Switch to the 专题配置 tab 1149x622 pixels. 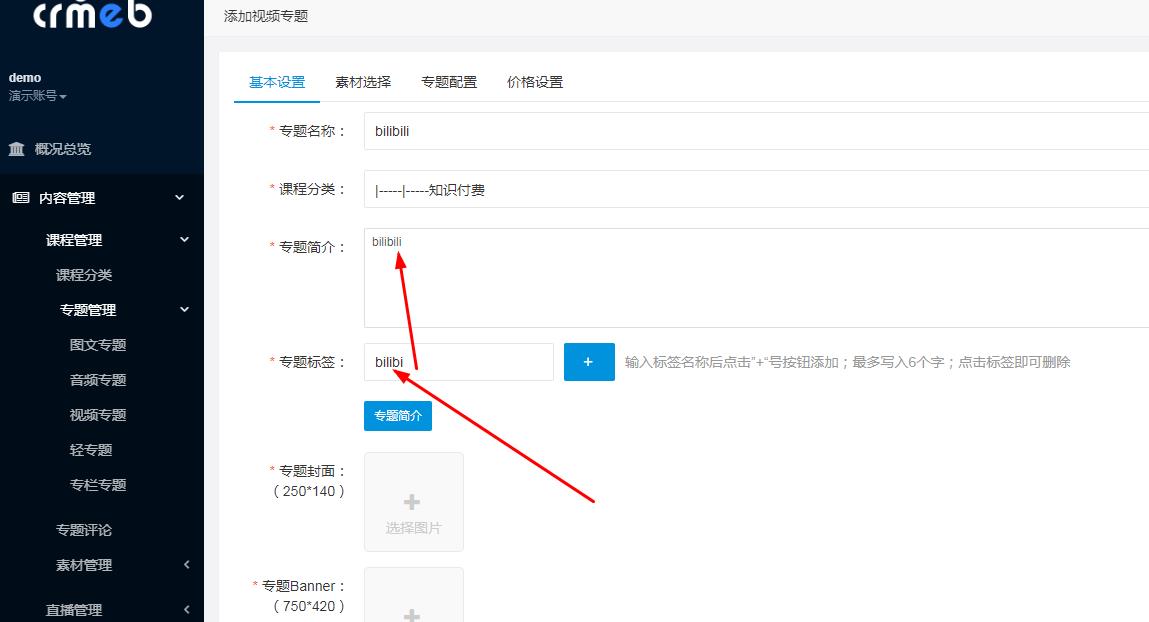pos(449,82)
